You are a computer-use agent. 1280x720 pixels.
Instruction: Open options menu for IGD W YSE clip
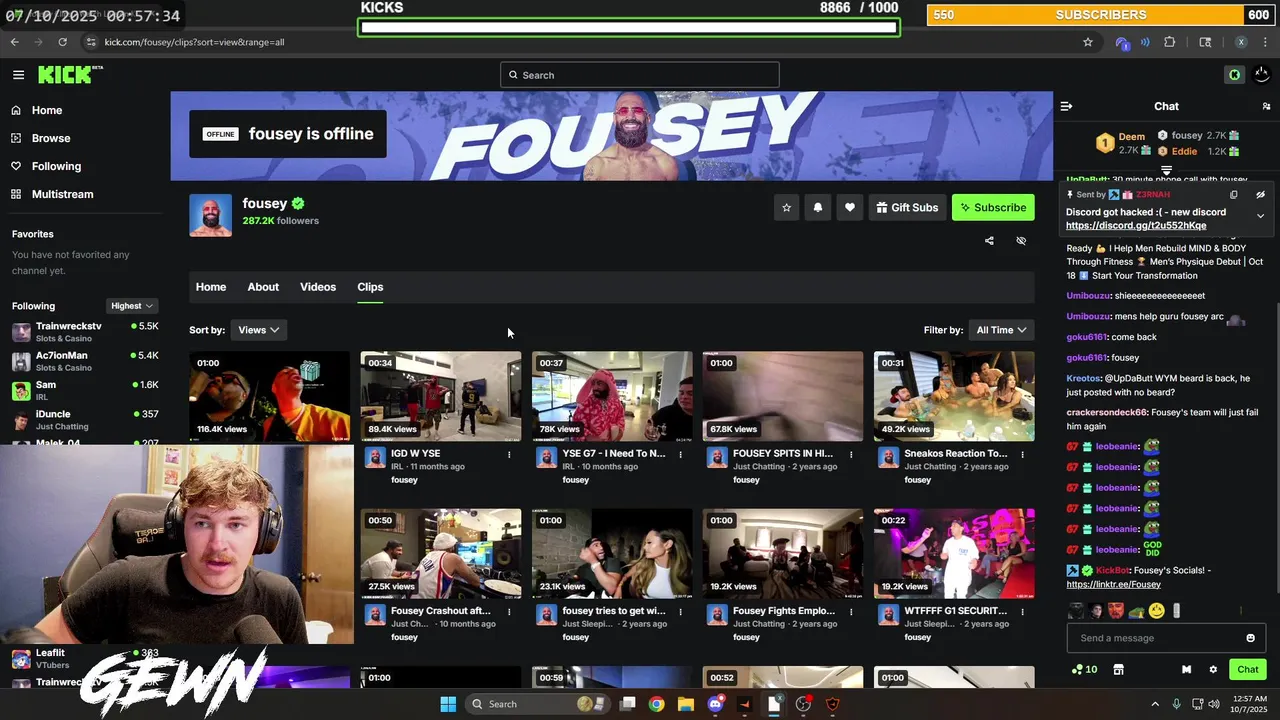click(509, 454)
